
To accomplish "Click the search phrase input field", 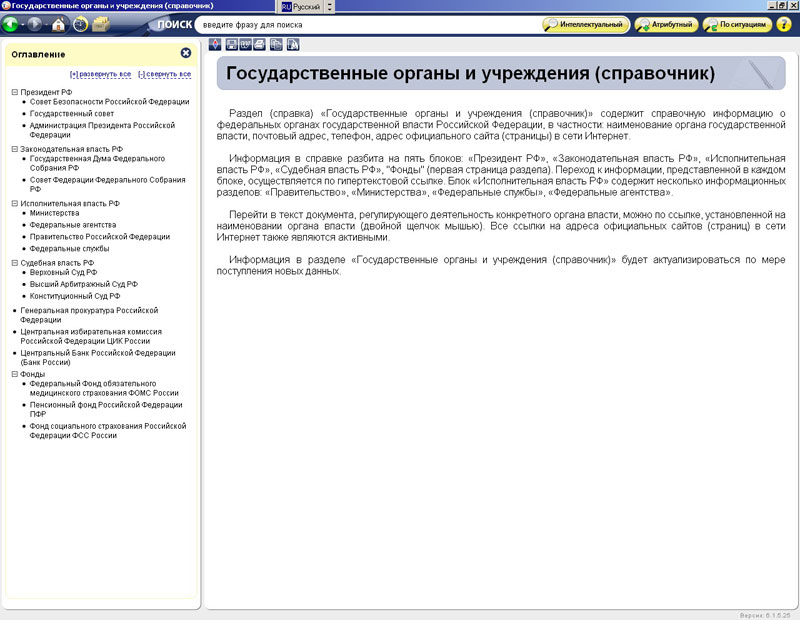I will pos(365,24).
